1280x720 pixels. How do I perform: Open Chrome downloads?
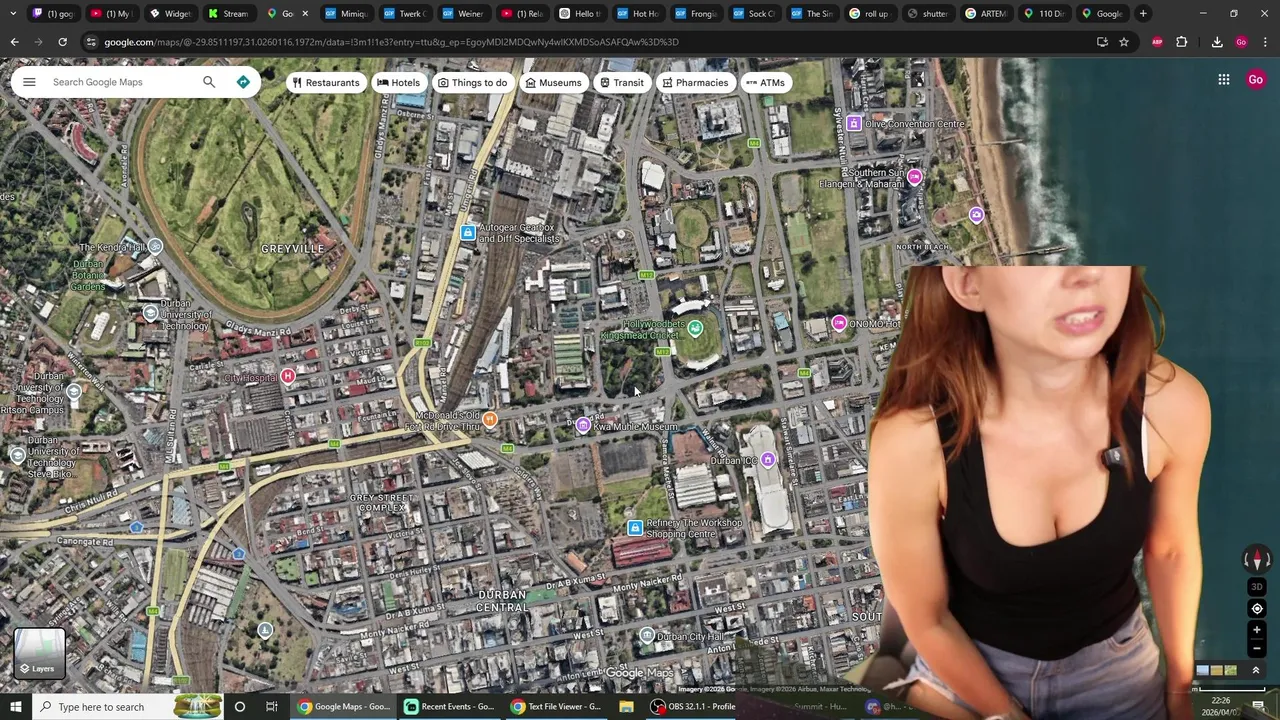pyautogui.click(x=1217, y=42)
